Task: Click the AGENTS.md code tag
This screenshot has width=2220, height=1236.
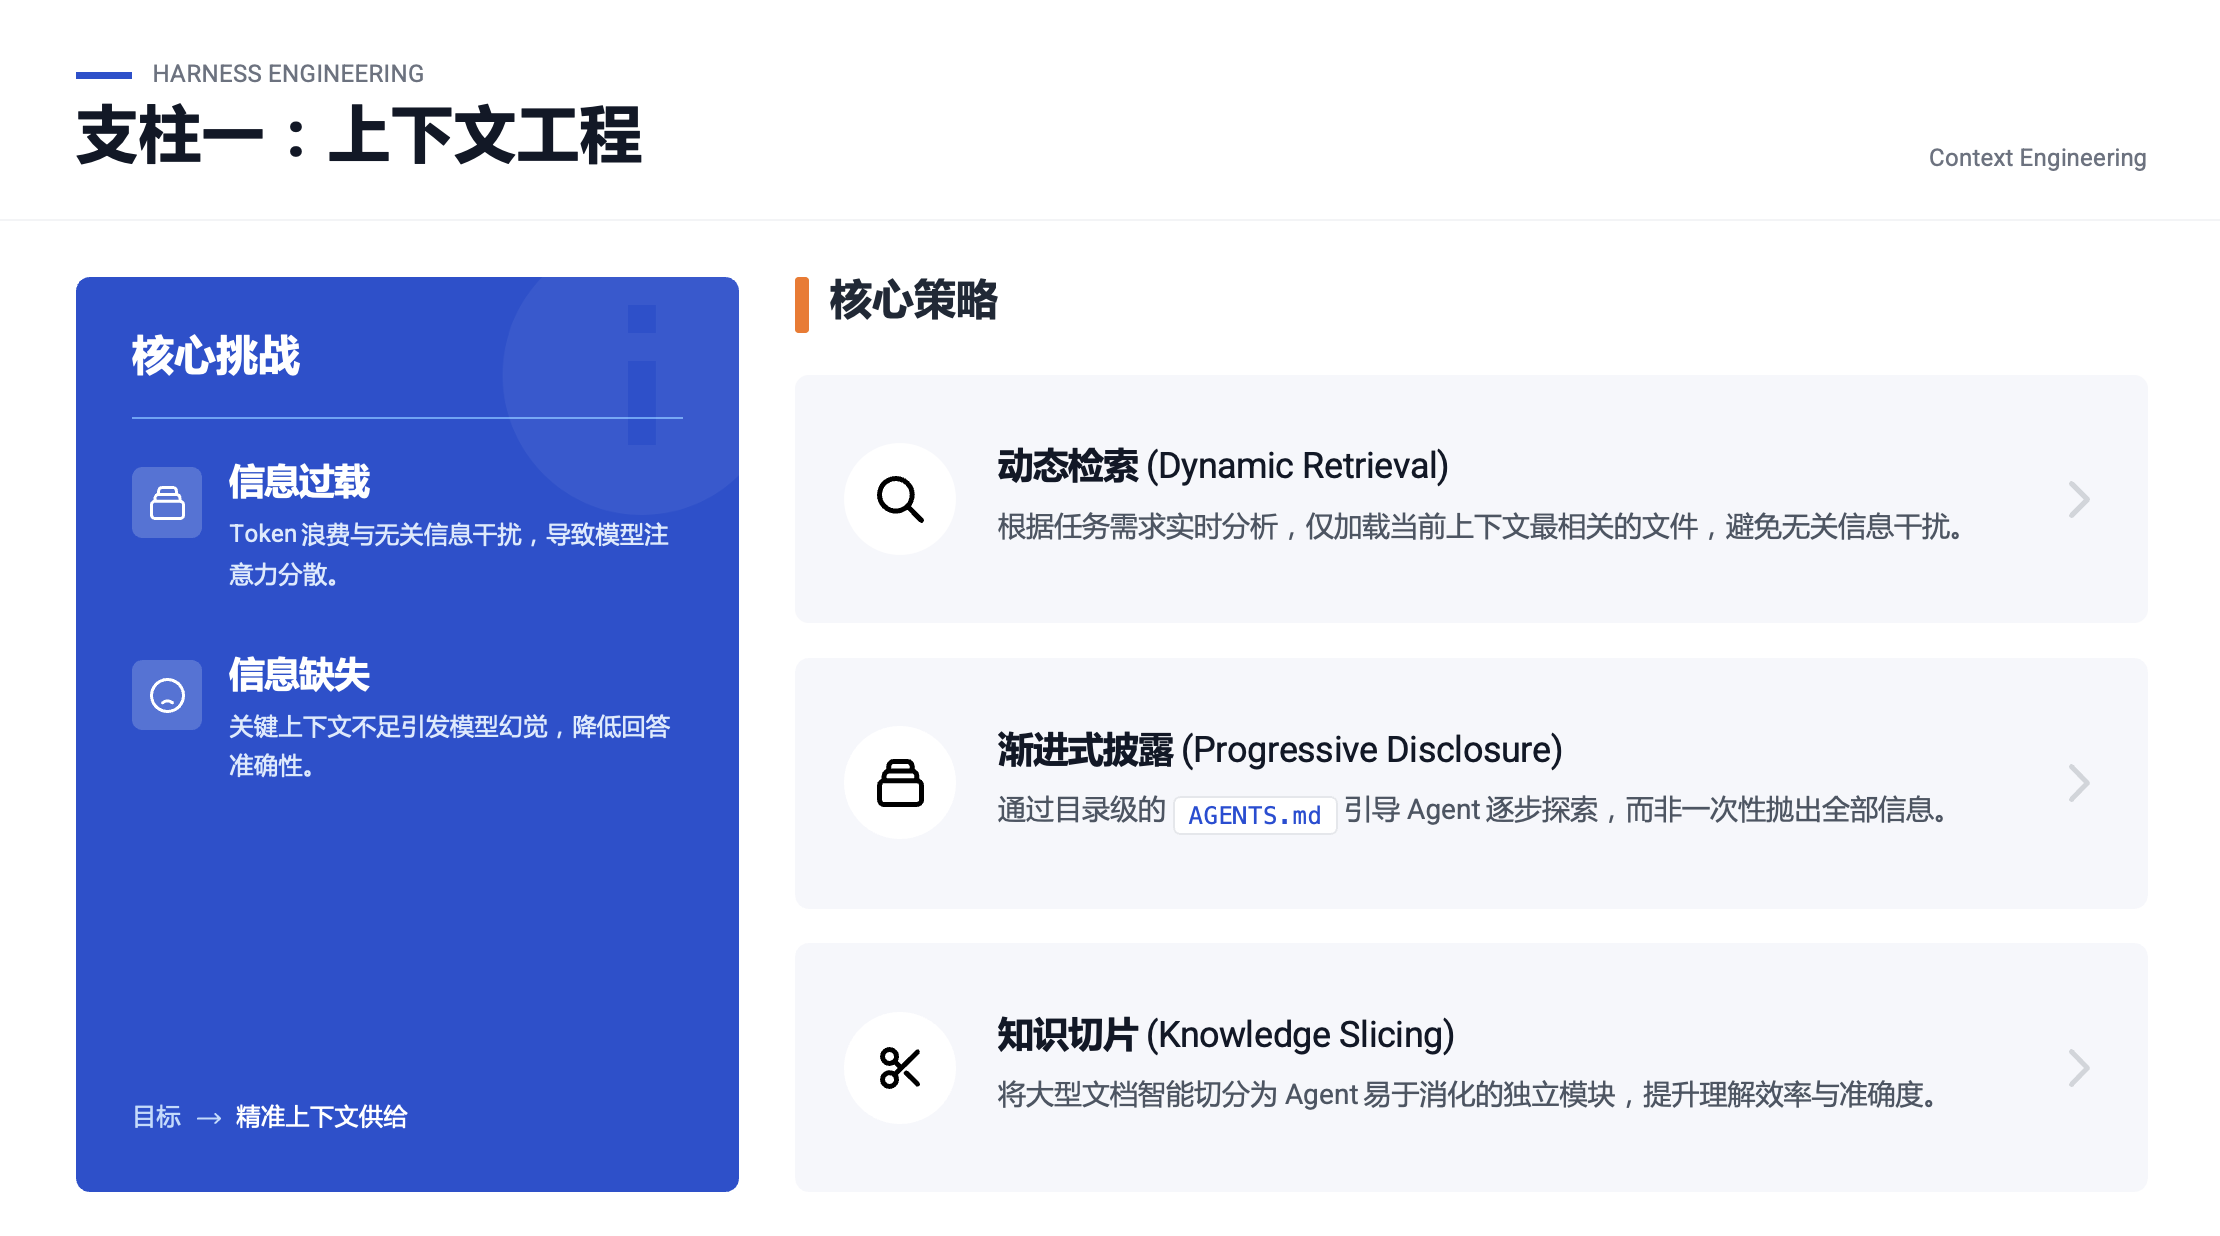Action: pos(1254,815)
